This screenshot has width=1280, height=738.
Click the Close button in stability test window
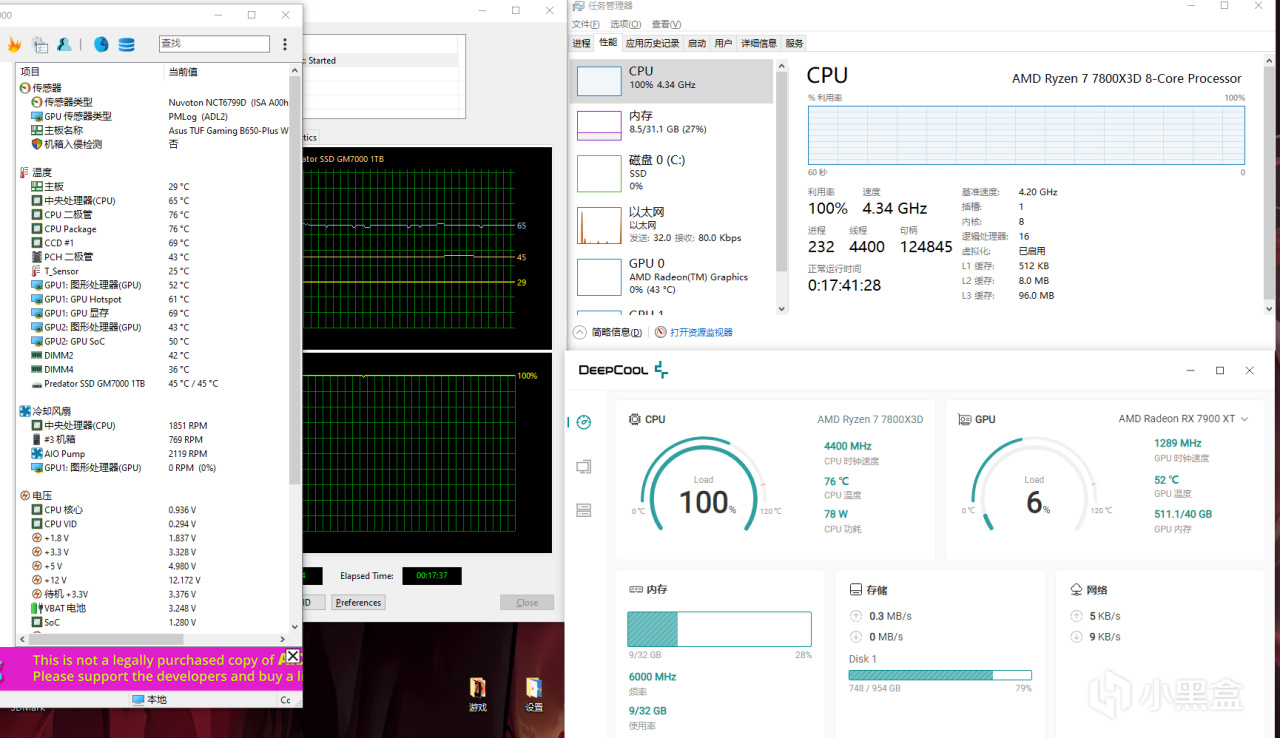click(x=527, y=602)
